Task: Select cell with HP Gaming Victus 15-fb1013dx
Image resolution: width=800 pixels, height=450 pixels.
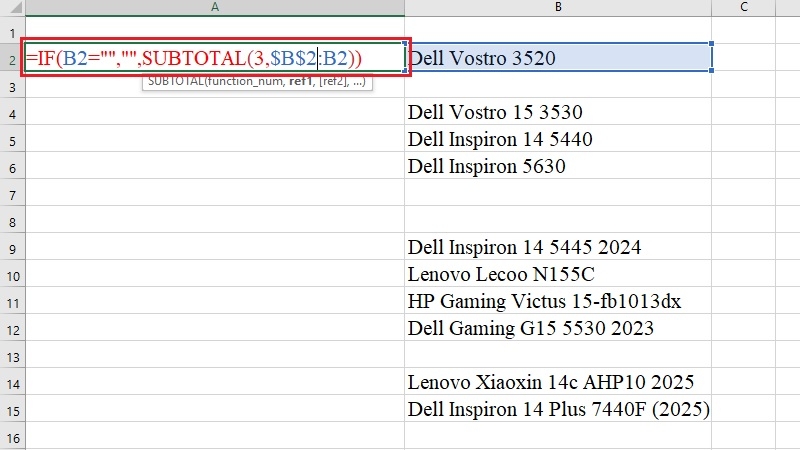Action: pos(558,301)
